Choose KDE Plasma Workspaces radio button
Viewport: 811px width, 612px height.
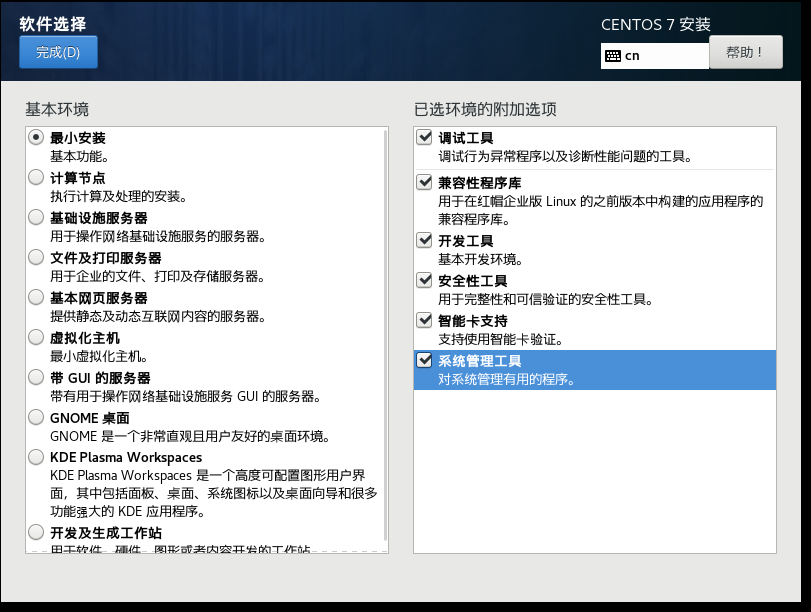point(36,456)
